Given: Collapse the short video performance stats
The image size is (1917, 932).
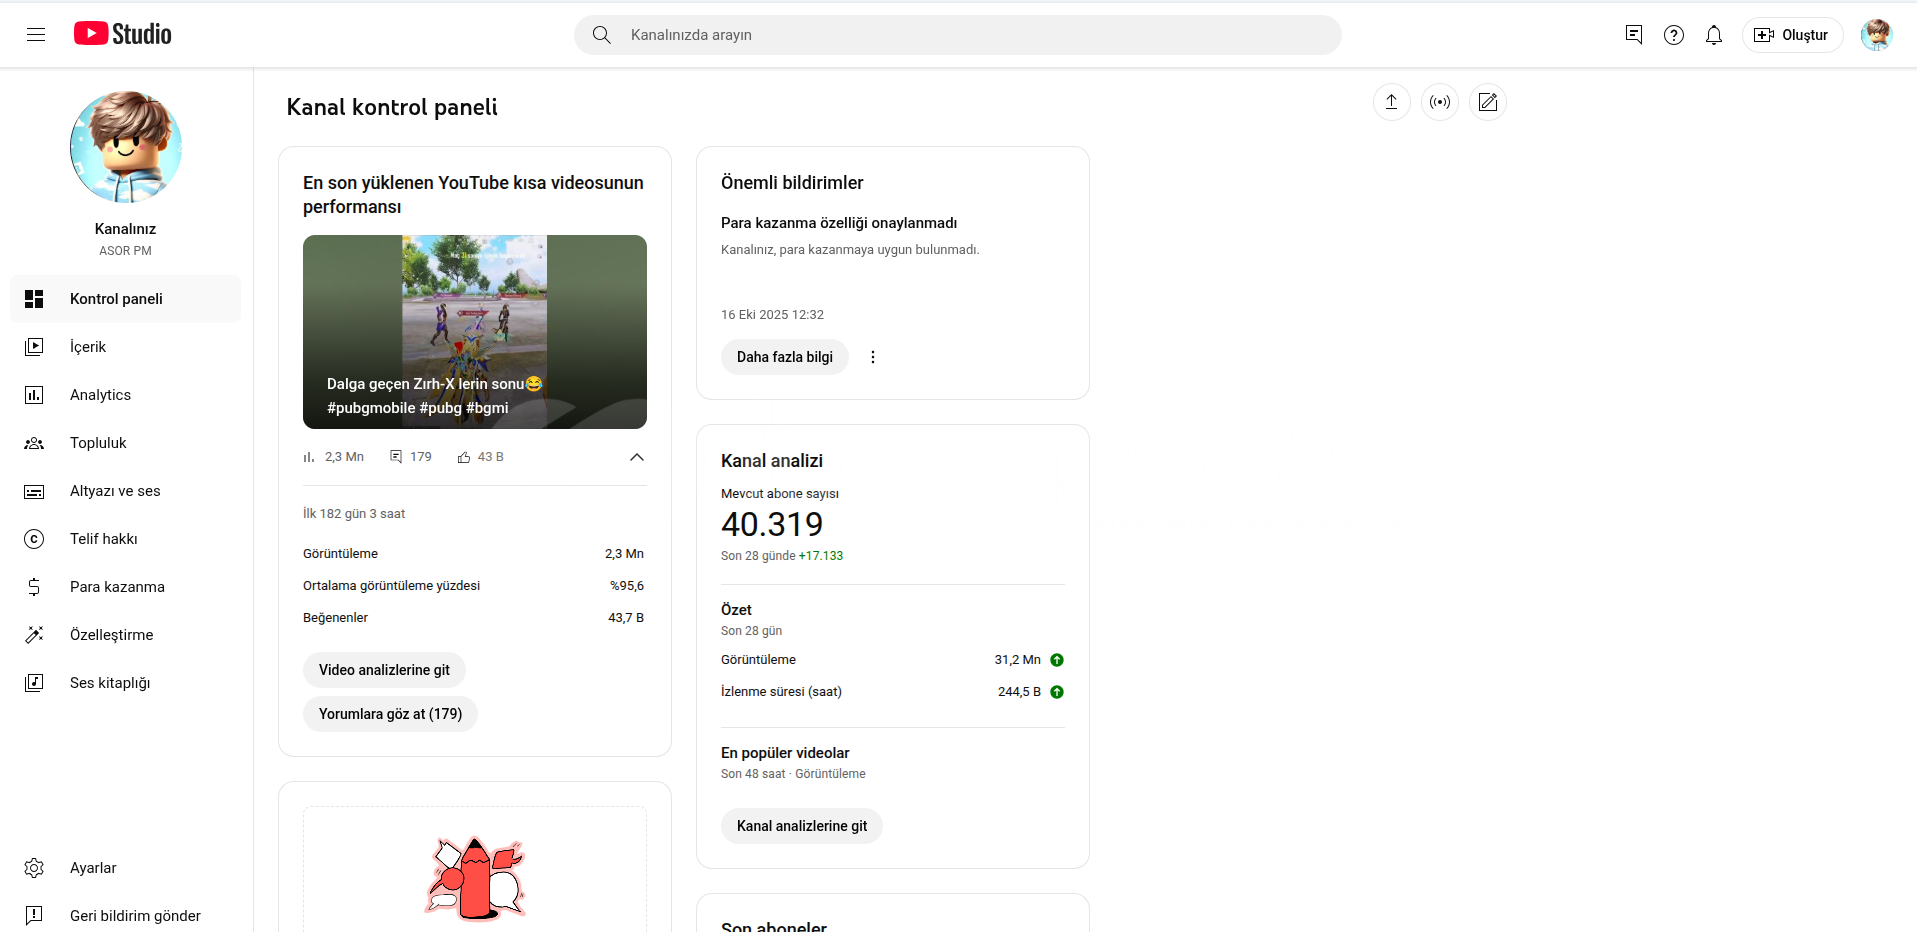Looking at the screenshot, I should tap(636, 457).
